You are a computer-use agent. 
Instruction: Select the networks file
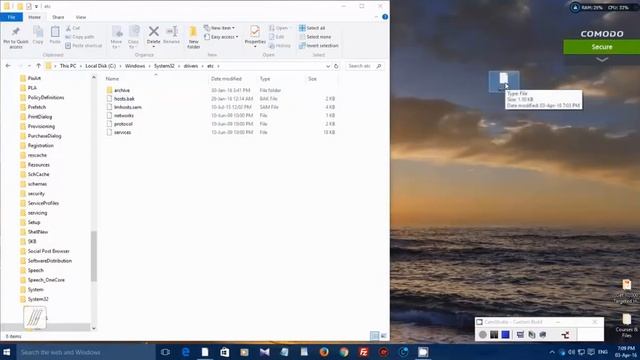click(124, 116)
